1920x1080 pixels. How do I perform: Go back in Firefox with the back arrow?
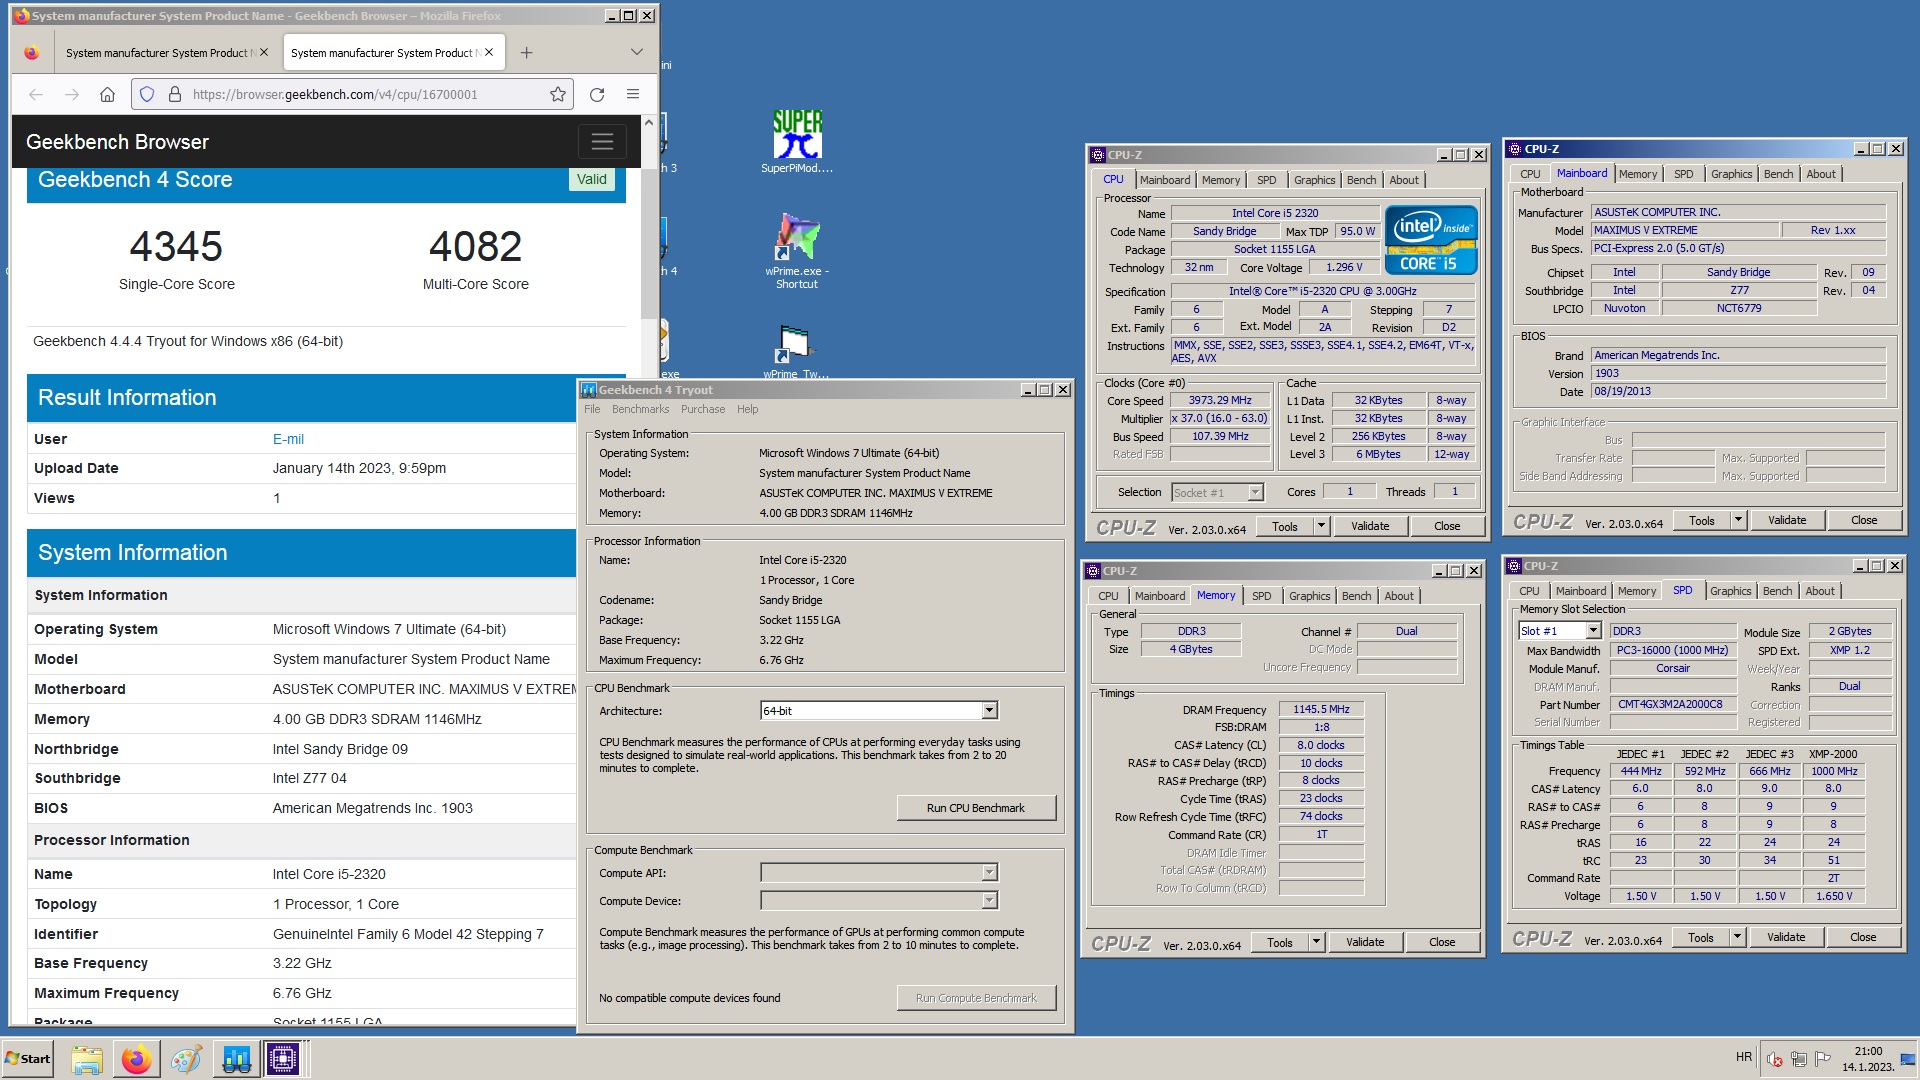(36, 94)
